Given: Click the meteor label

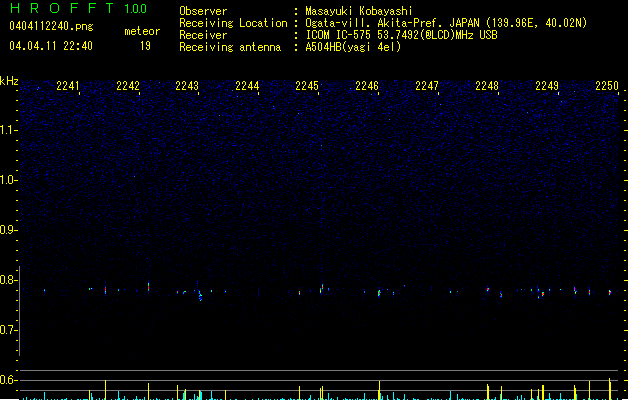Looking at the screenshot, I should [x=142, y=31].
